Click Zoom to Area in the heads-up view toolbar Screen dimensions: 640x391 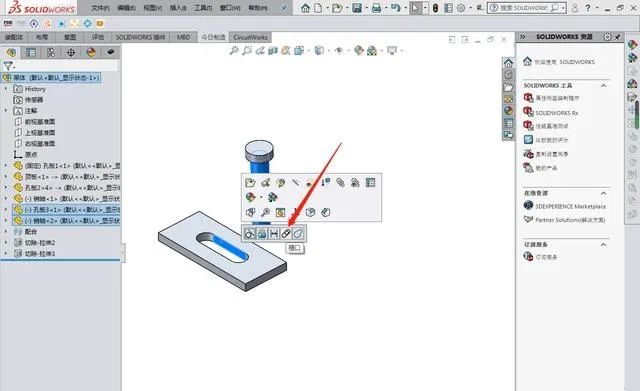point(247,51)
